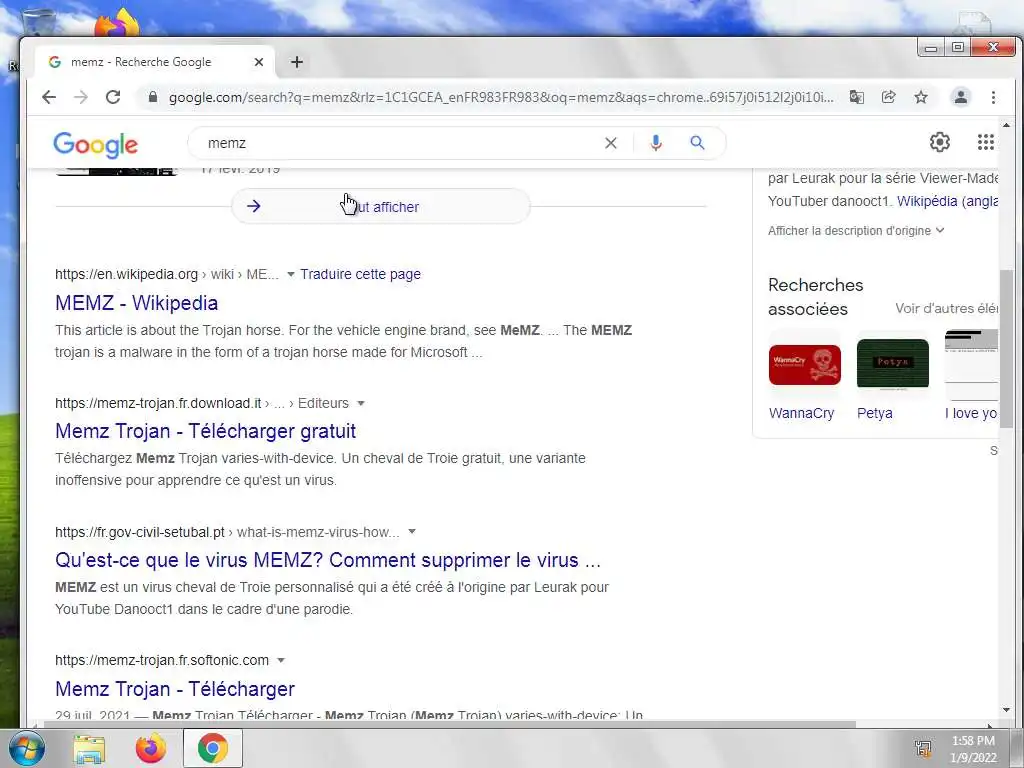
Task: Open the MEMZ - Wikipedia result
Action: 136,303
